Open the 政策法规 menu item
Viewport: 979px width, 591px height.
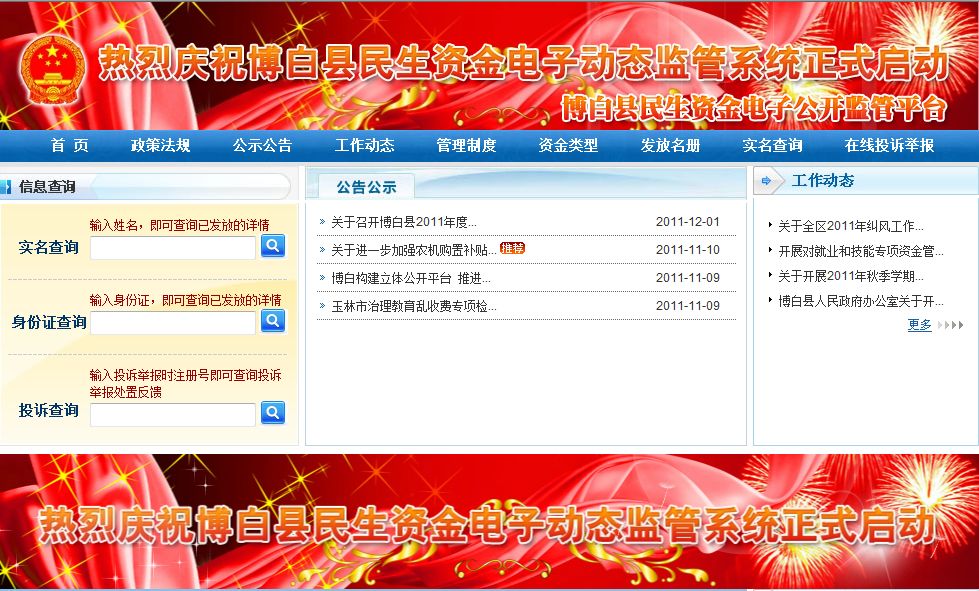(x=160, y=145)
